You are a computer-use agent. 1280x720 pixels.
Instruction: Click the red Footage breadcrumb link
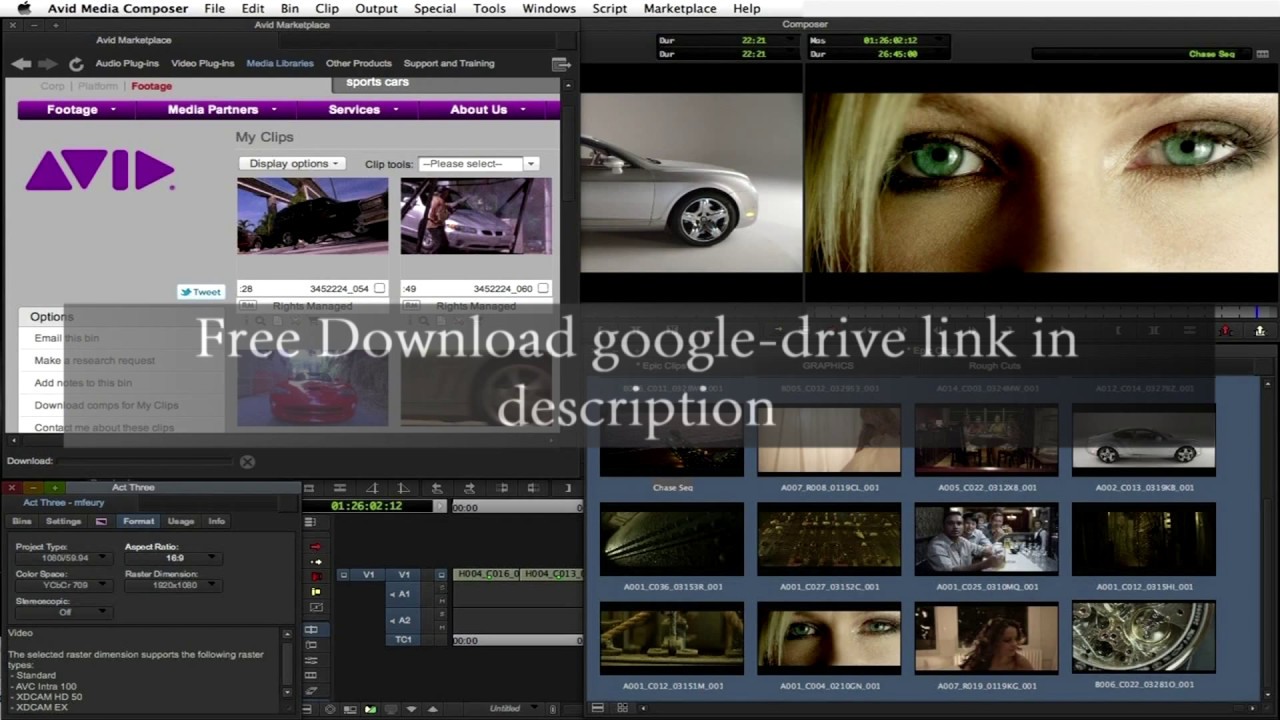click(x=152, y=86)
